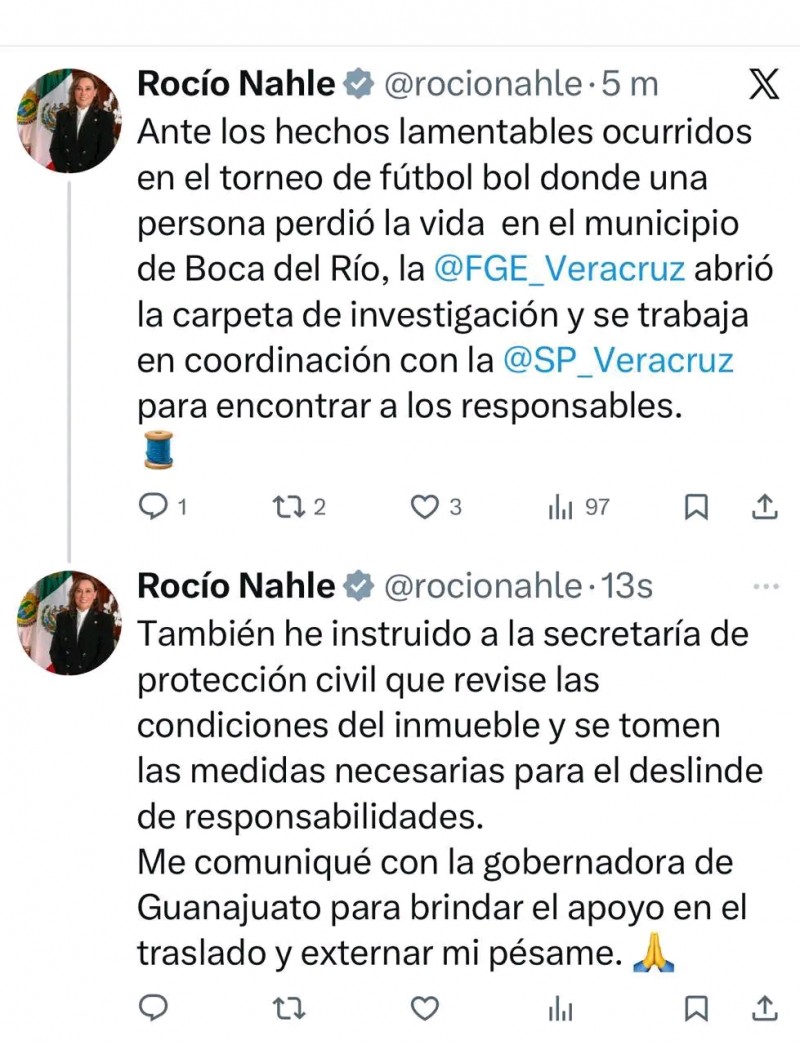Bookmark the first tweet
Viewport: 800px width, 1045px height.
(x=696, y=507)
